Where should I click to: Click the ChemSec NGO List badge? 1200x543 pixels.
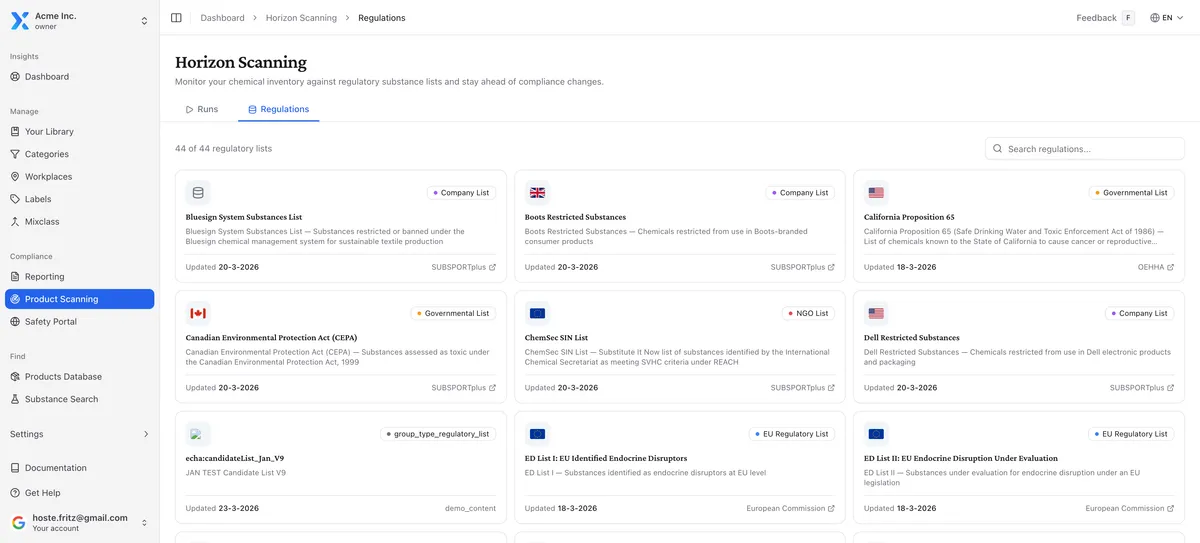[808, 313]
